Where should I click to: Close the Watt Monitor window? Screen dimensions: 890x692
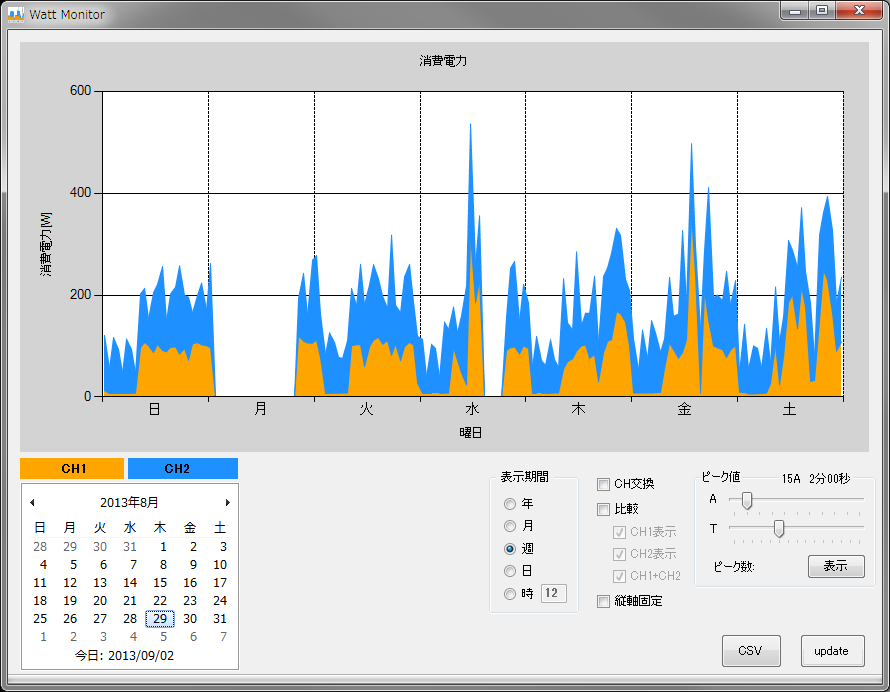859,11
